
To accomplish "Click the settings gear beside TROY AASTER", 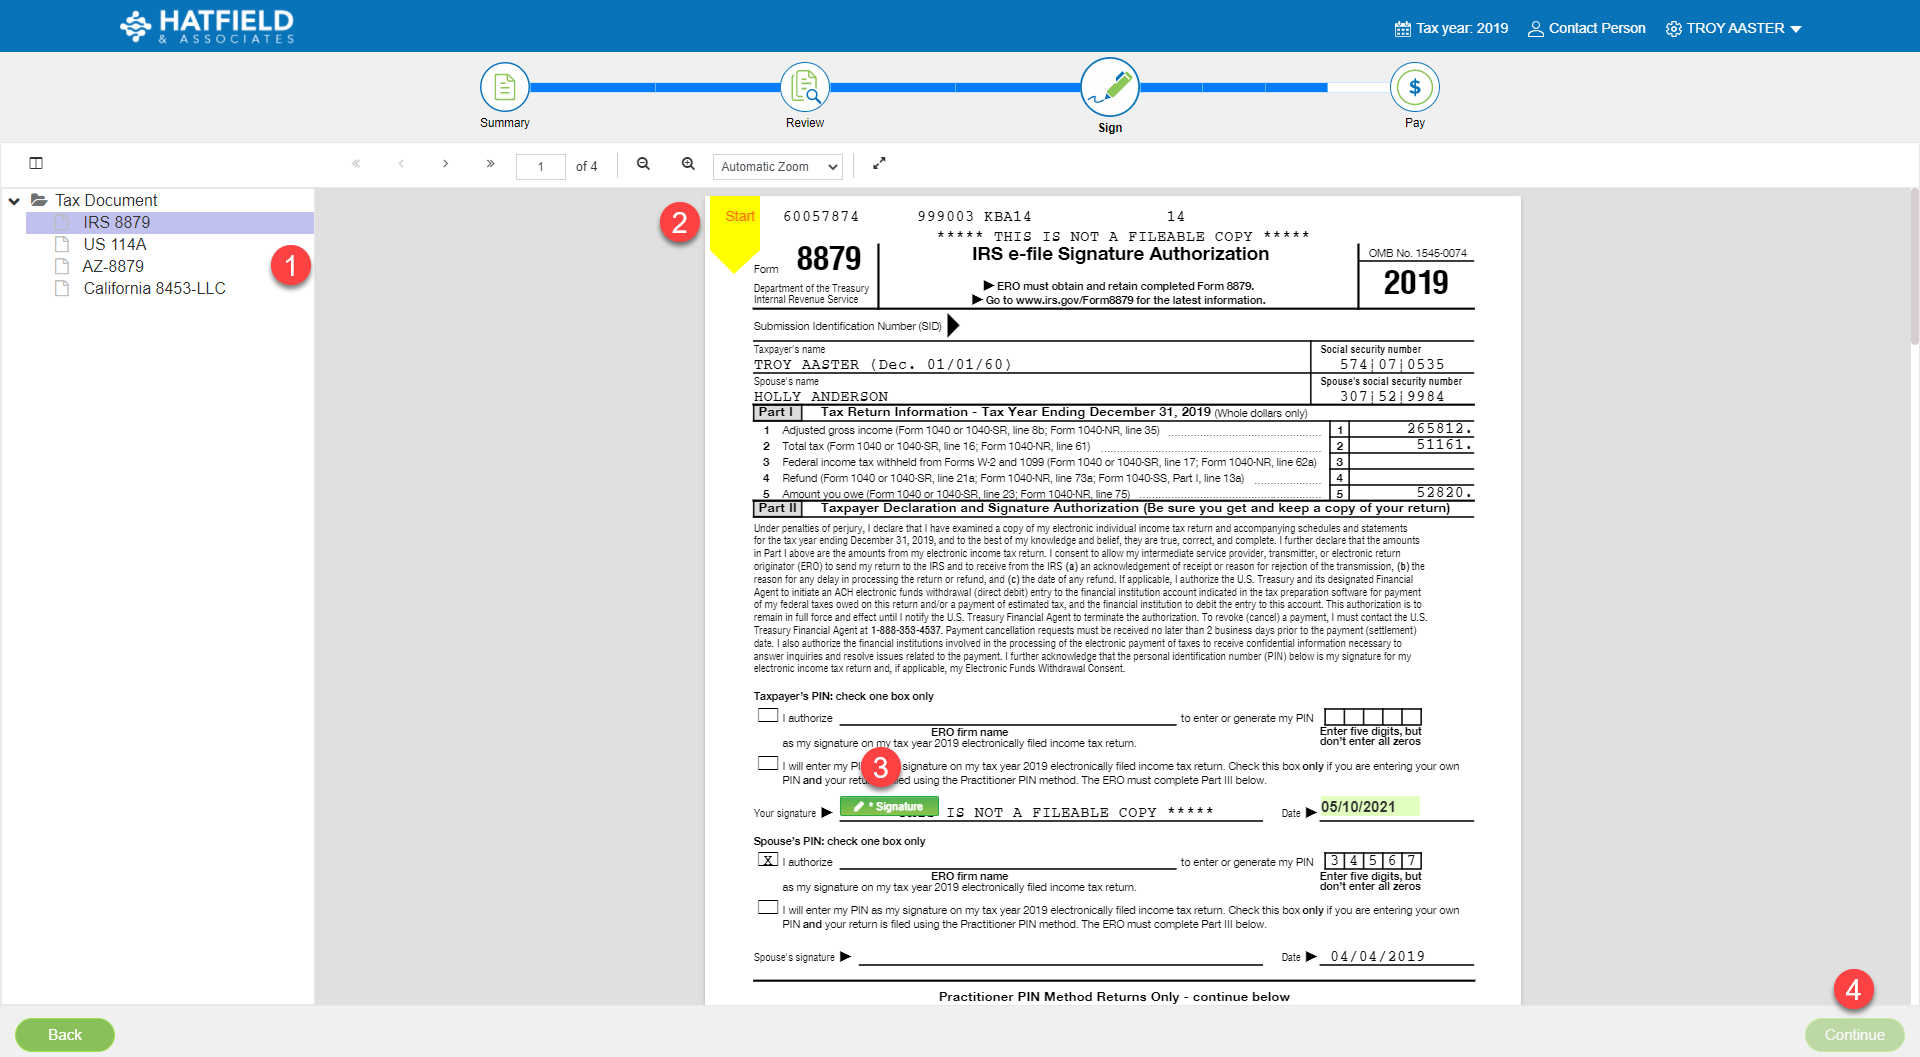I will pos(1673,28).
